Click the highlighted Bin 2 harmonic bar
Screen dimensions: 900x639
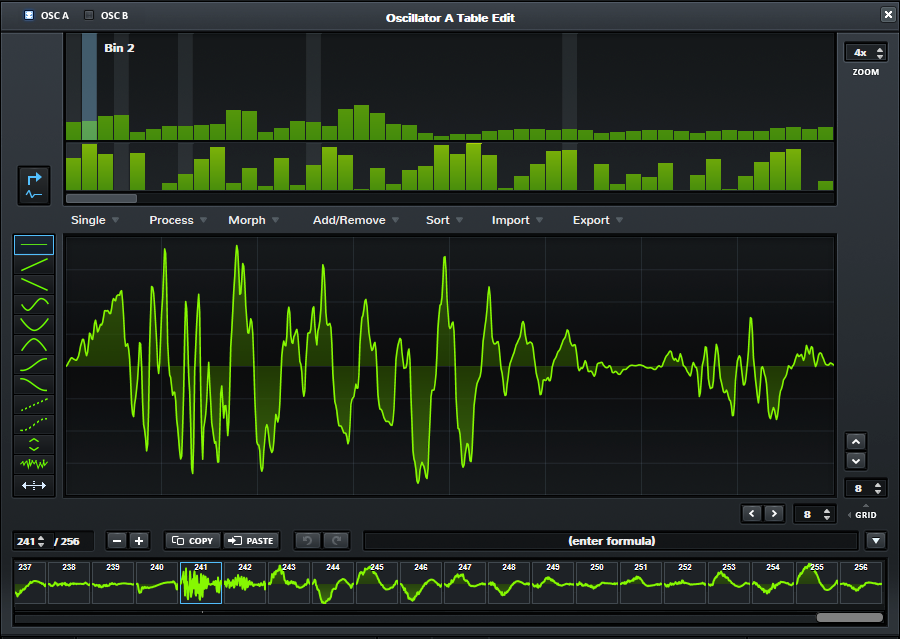[89, 130]
